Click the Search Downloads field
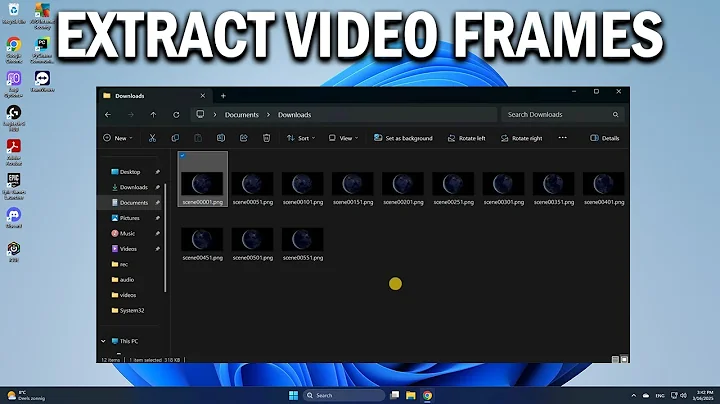The width and height of the screenshot is (720, 404). 563,115
